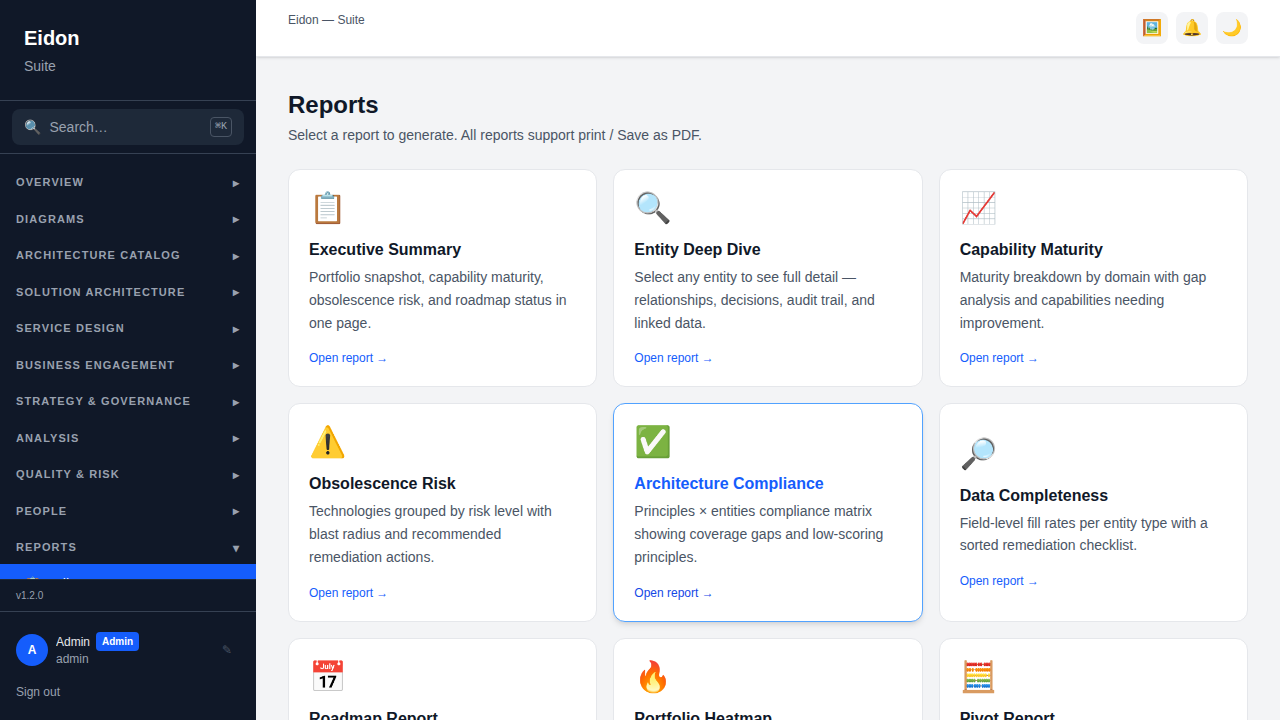Open report link under Obsolescence Risk
Viewport: 1280px width, 720px height.
pyautogui.click(x=348, y=593)
